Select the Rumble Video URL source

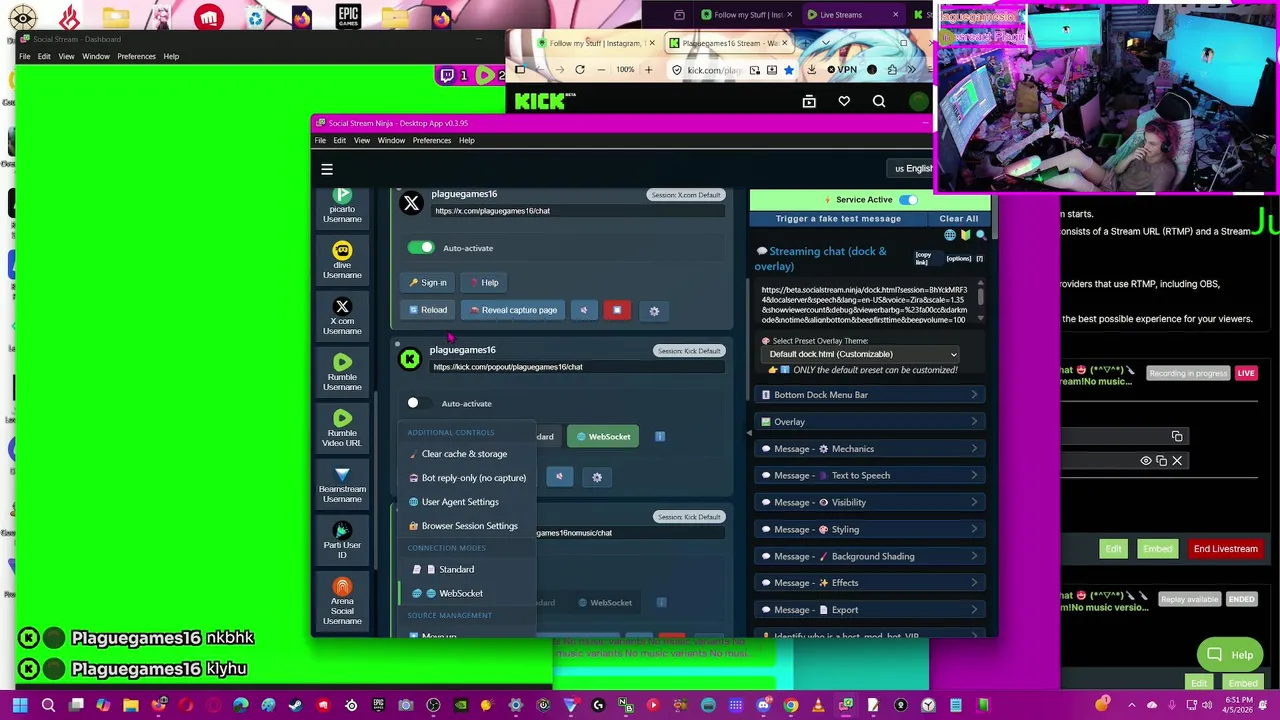tap(342, 429)
